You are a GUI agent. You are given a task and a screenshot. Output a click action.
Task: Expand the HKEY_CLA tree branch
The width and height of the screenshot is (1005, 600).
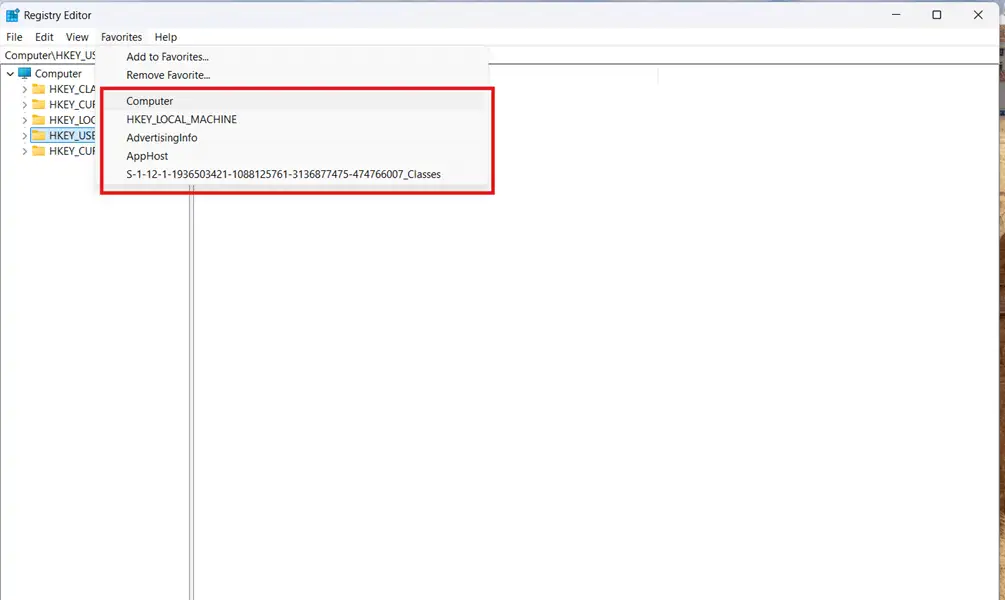click(x=24, y=89)
